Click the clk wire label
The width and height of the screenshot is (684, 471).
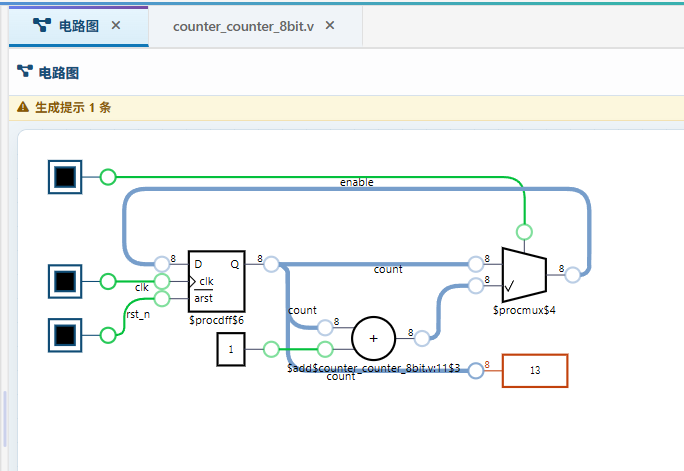pyautogui.click(x=142, y=287)
